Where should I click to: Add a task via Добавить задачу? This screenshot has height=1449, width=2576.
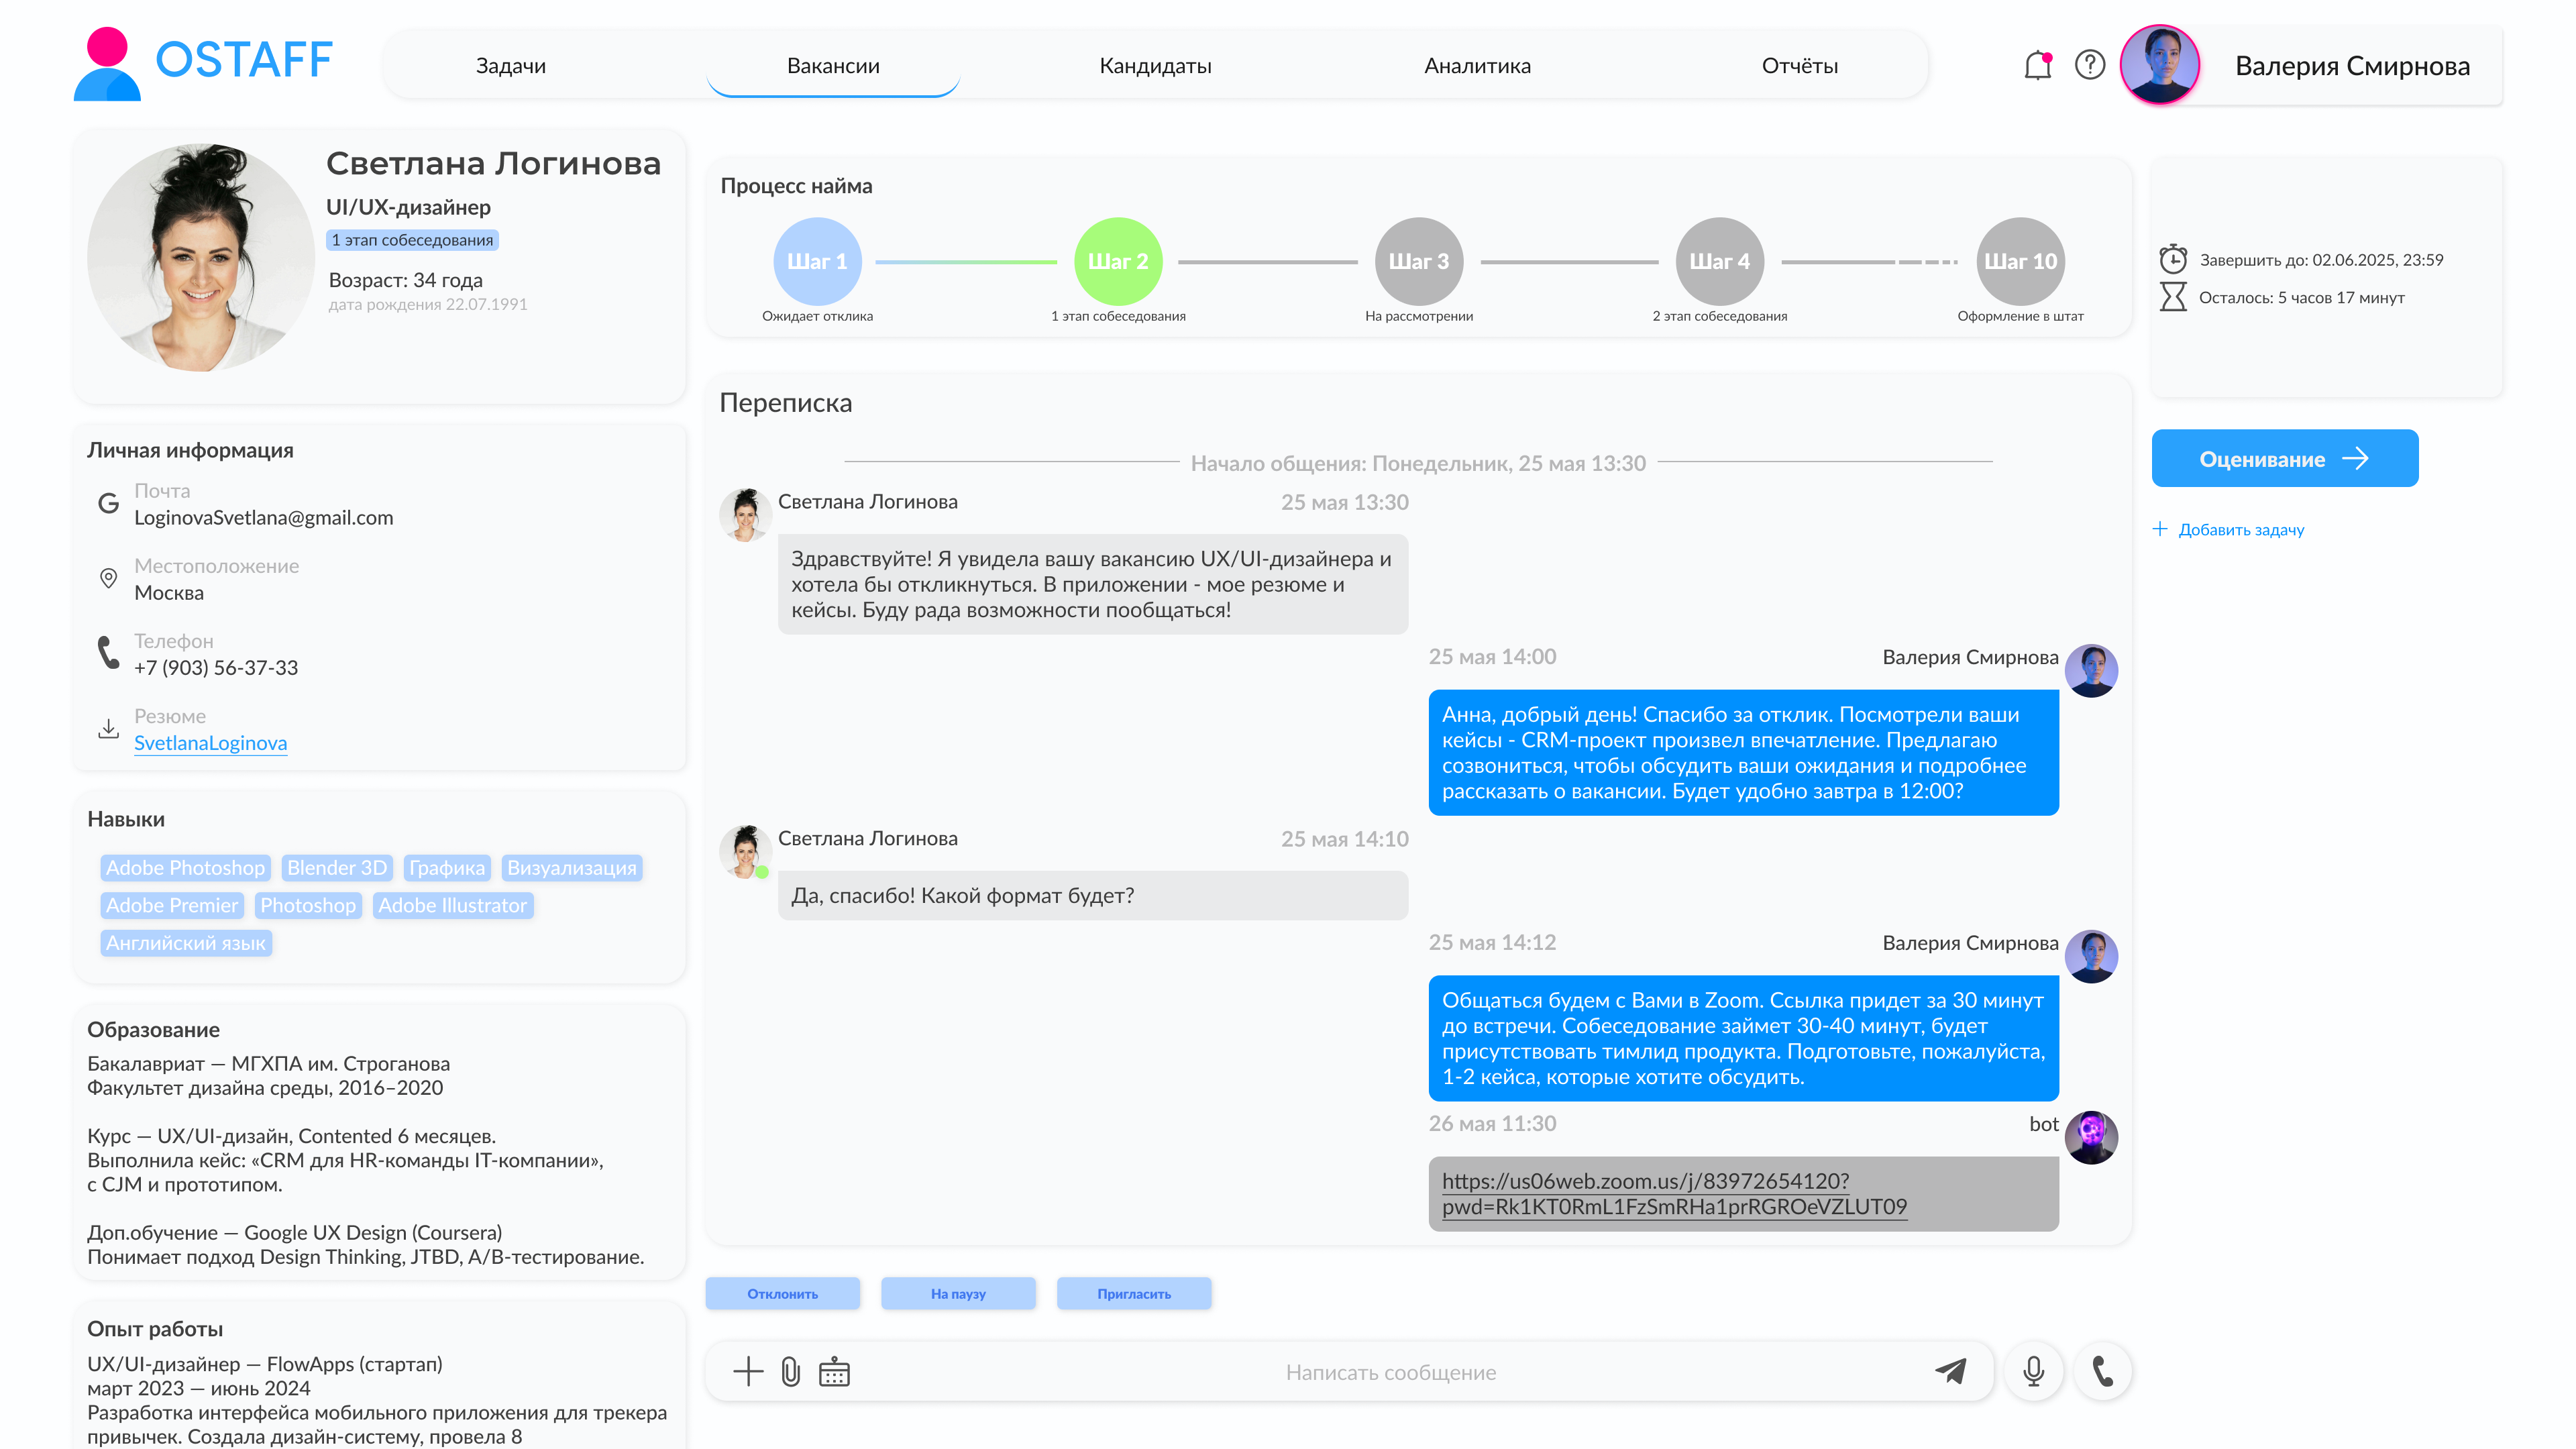coord(2229,530)
